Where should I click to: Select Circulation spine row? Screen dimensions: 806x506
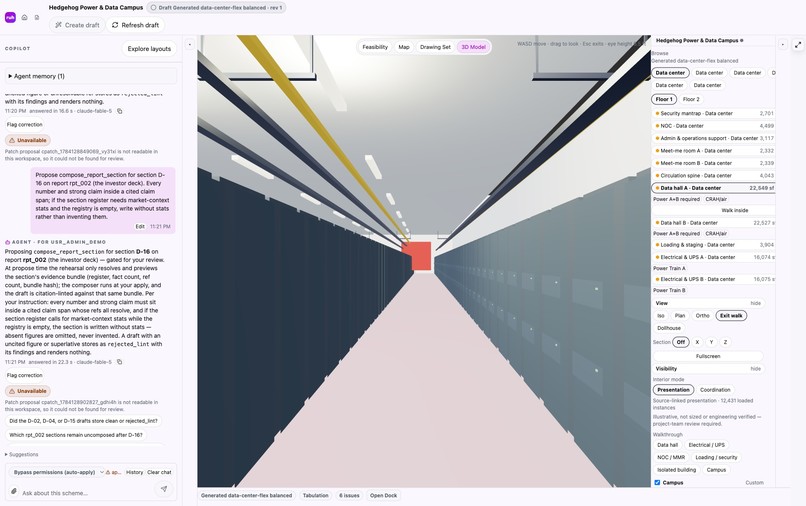point(713,175)
